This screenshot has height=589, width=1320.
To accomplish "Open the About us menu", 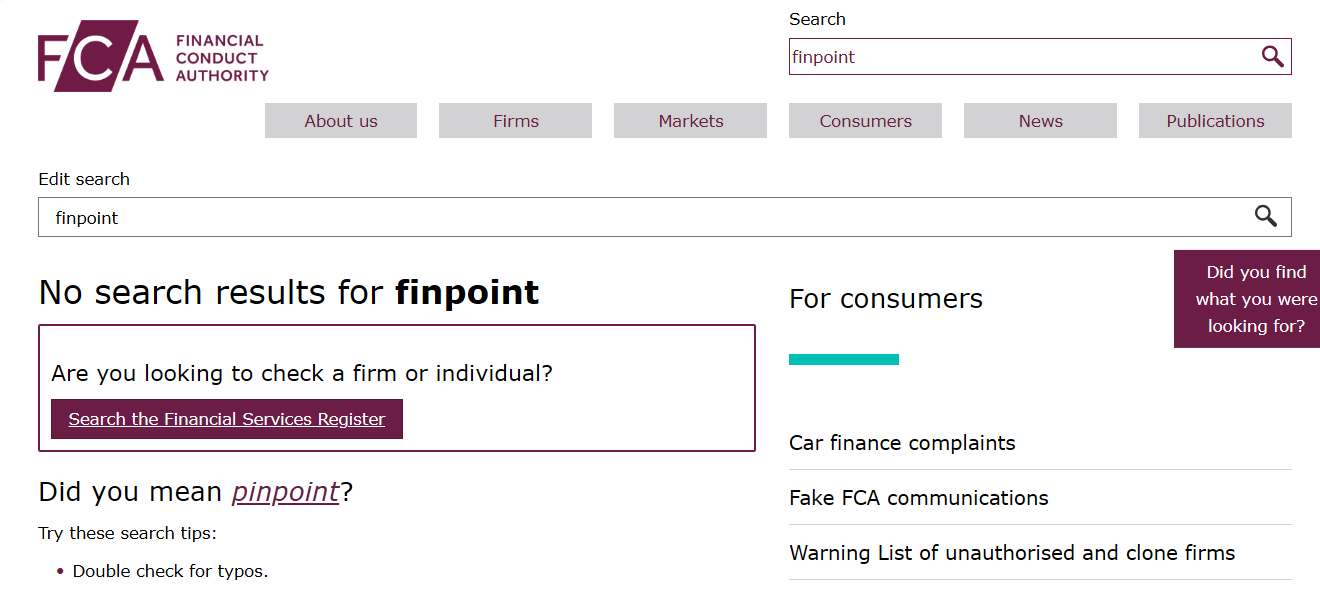I will 340,120.
